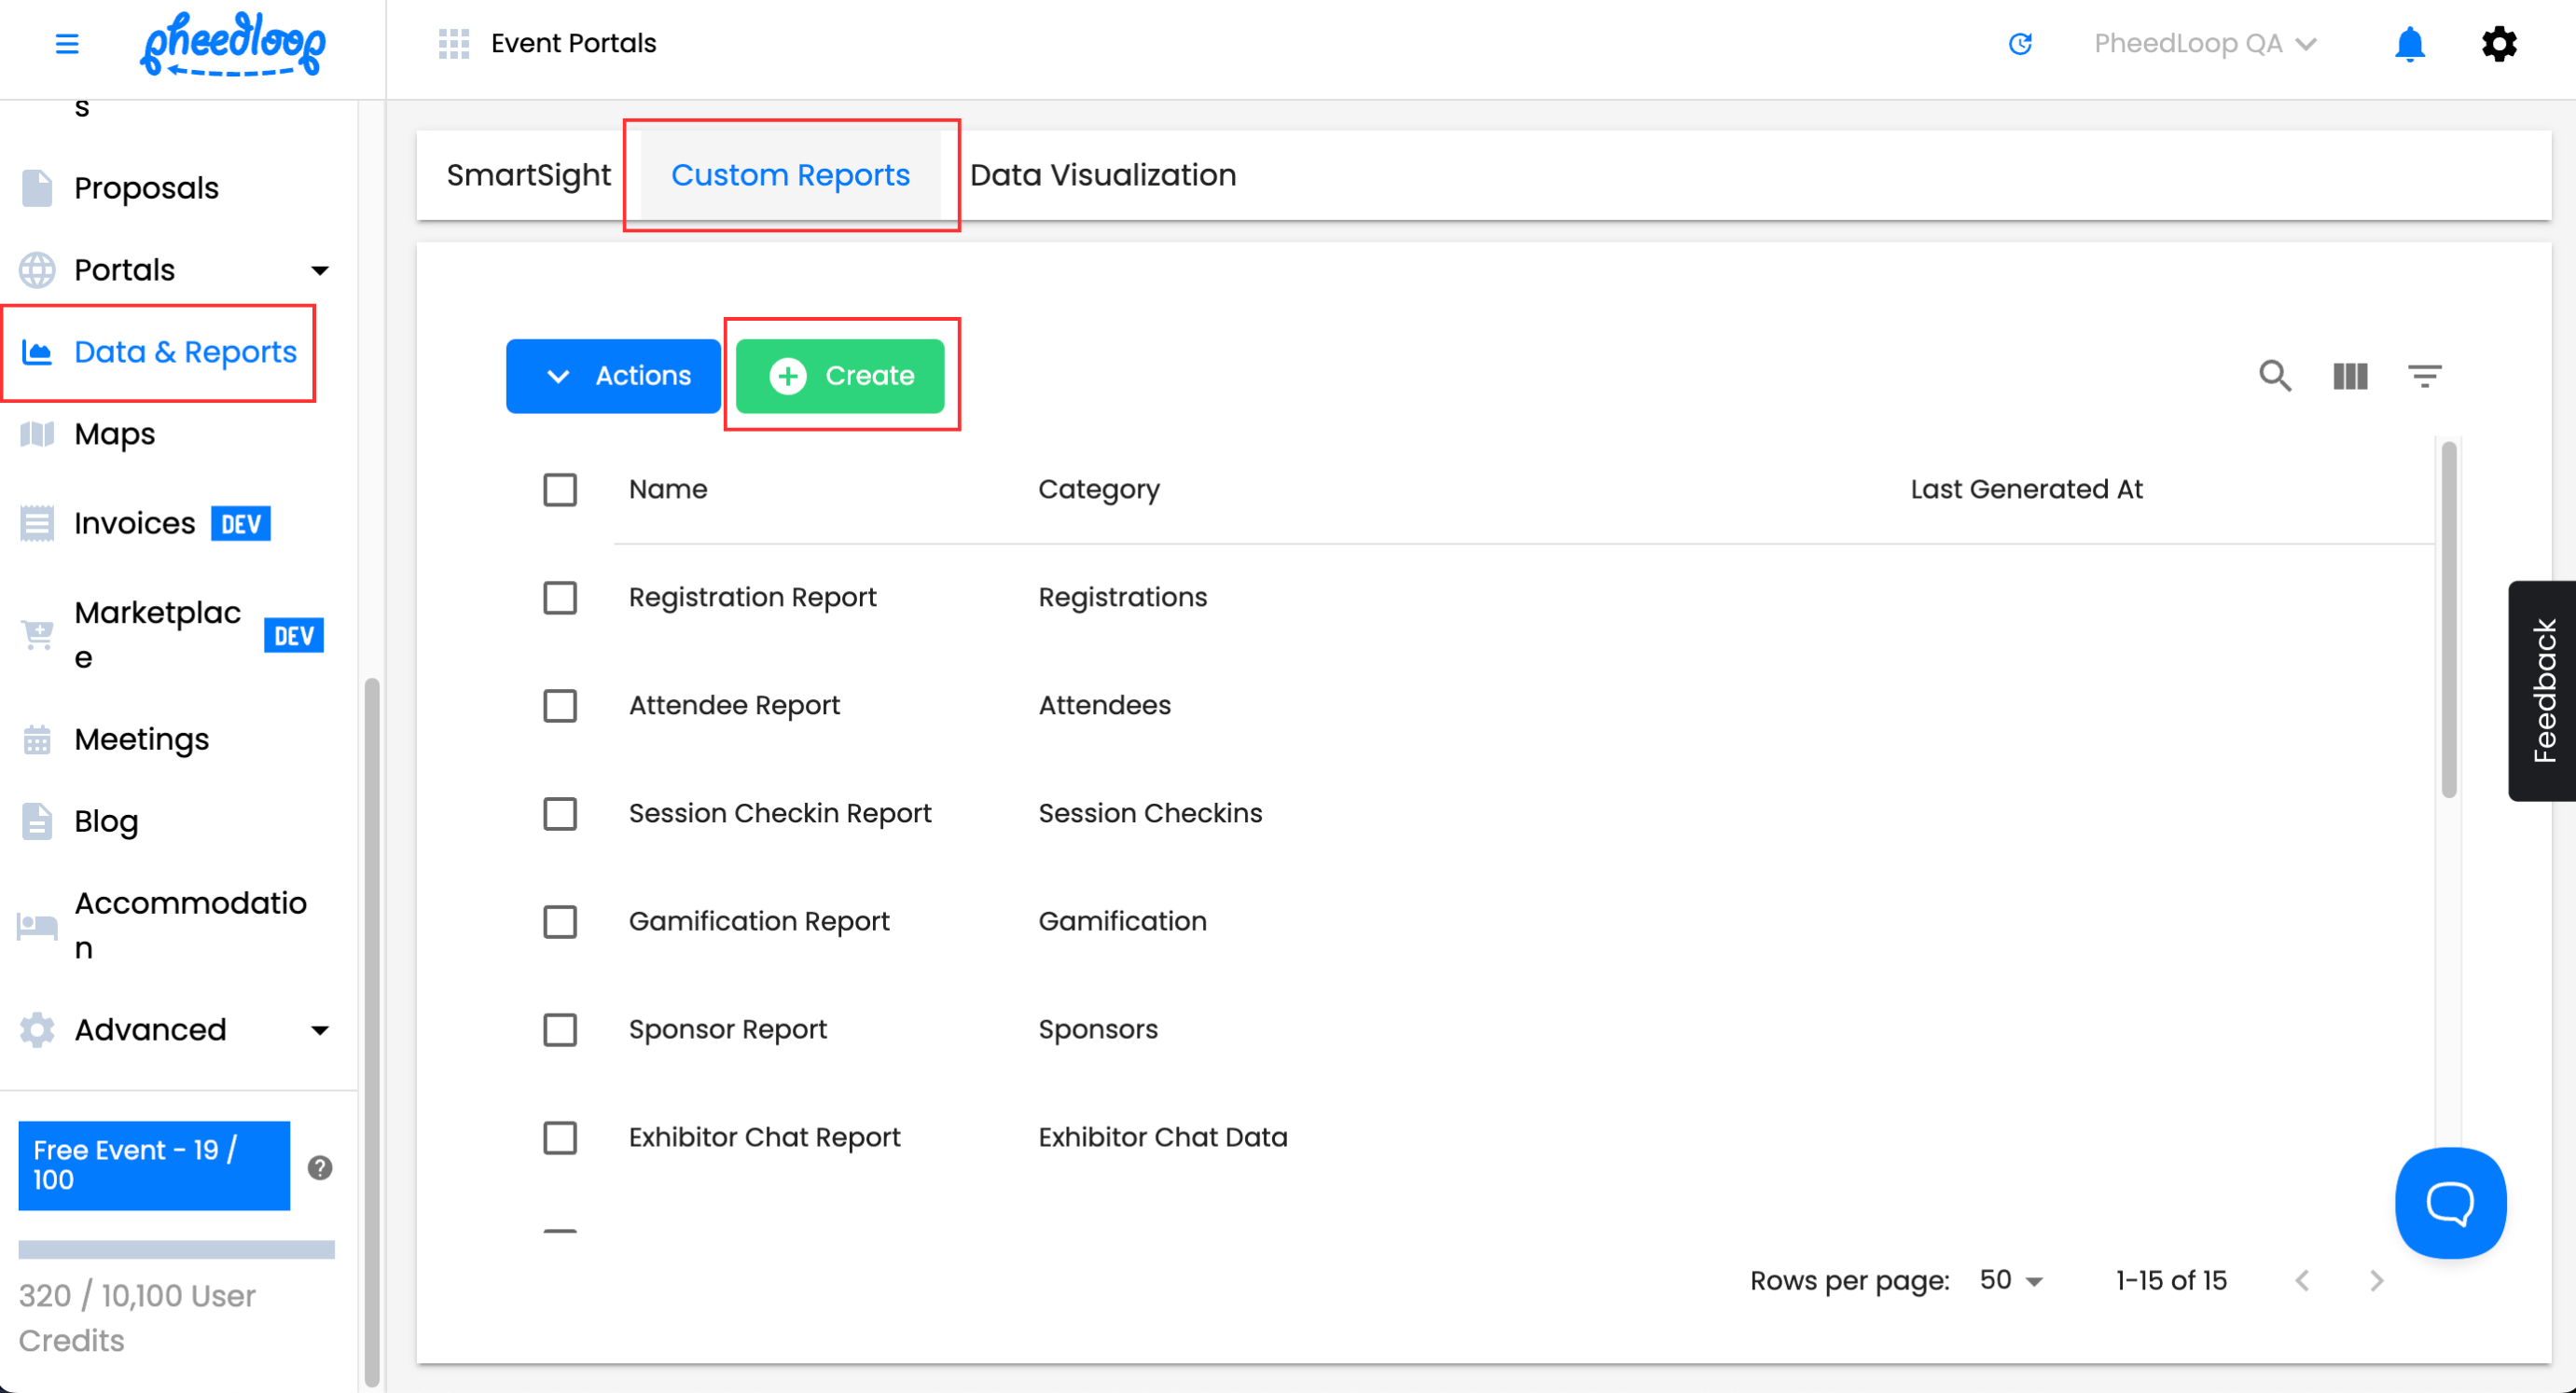Click the green Create button
Viewport: 2576px width, 1393px height.
[840, 376]
